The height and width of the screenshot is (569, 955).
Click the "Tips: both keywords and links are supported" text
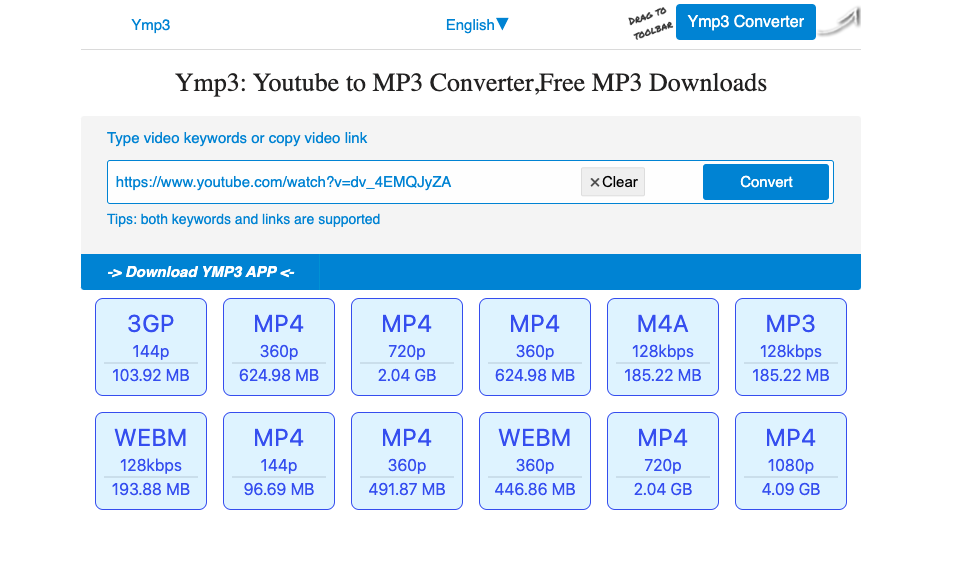point(244,219)
